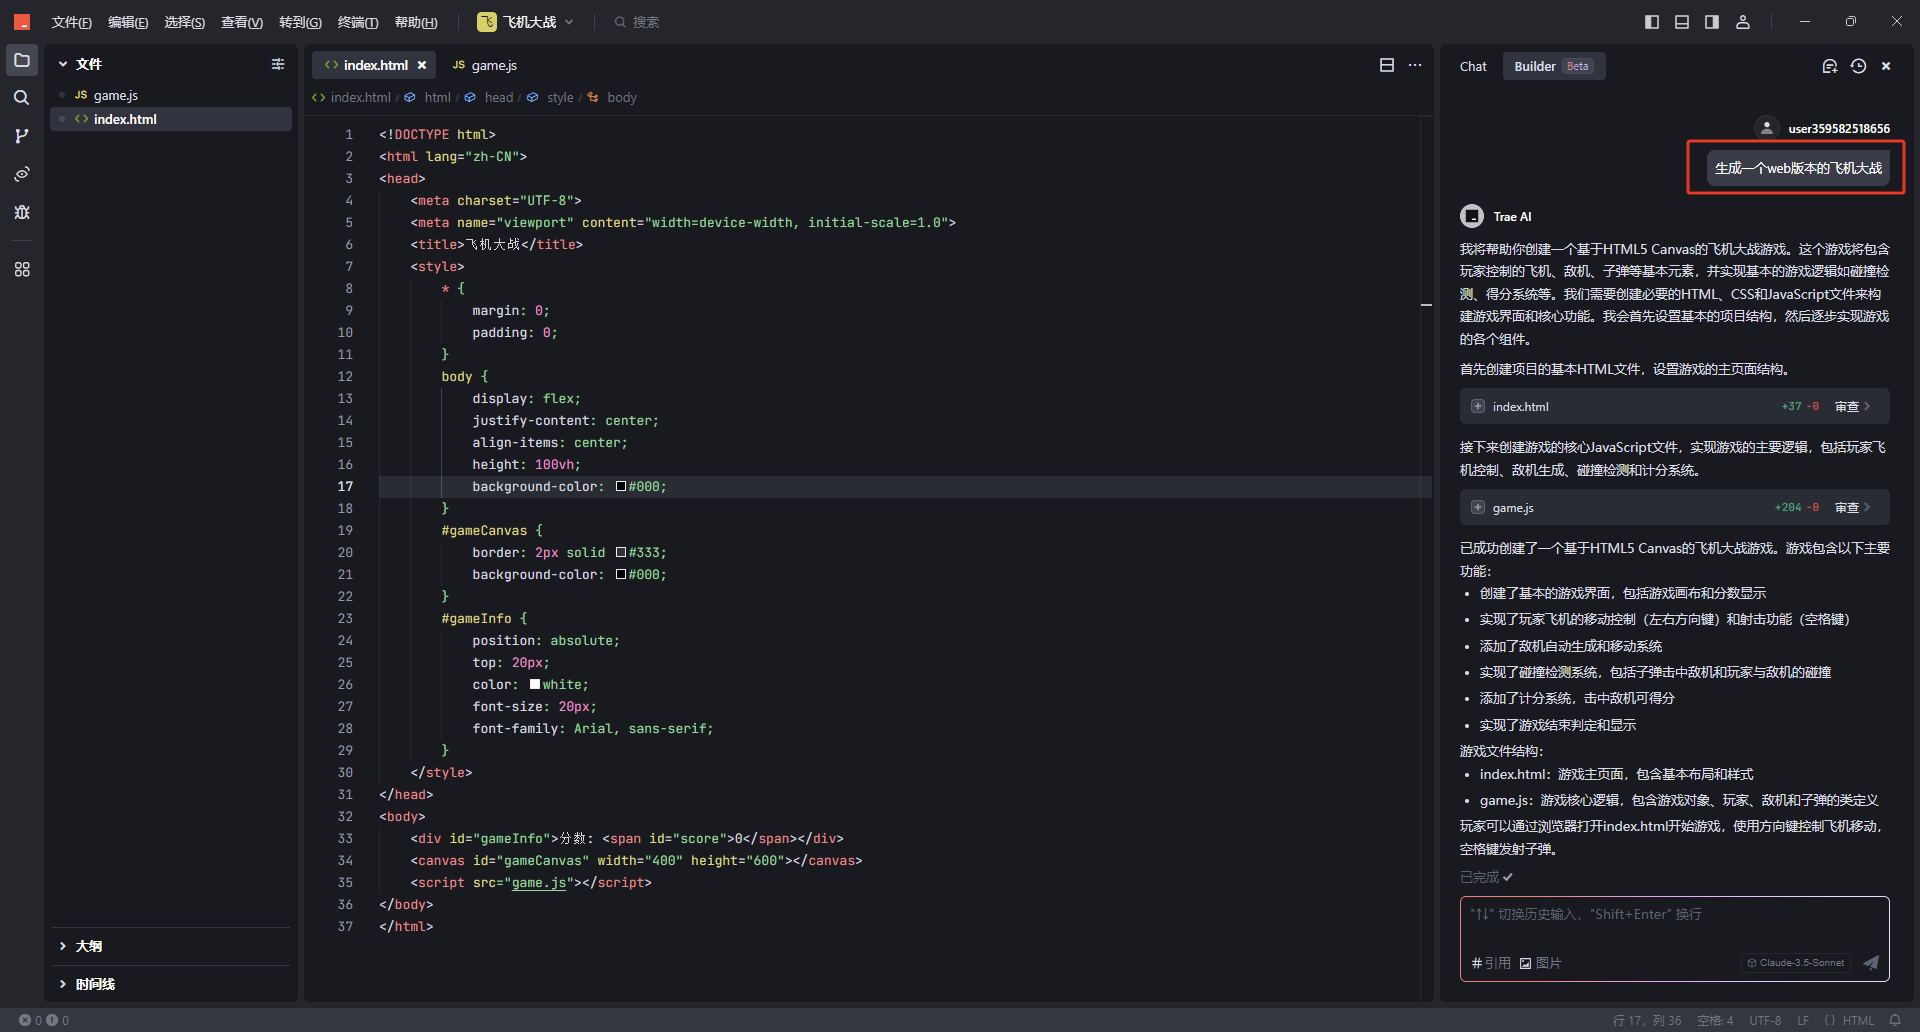Viewport: 1920px width, 1032px height.
Task: Click the #000 color swatch on line 17
Action: click(x=621, y=486)
